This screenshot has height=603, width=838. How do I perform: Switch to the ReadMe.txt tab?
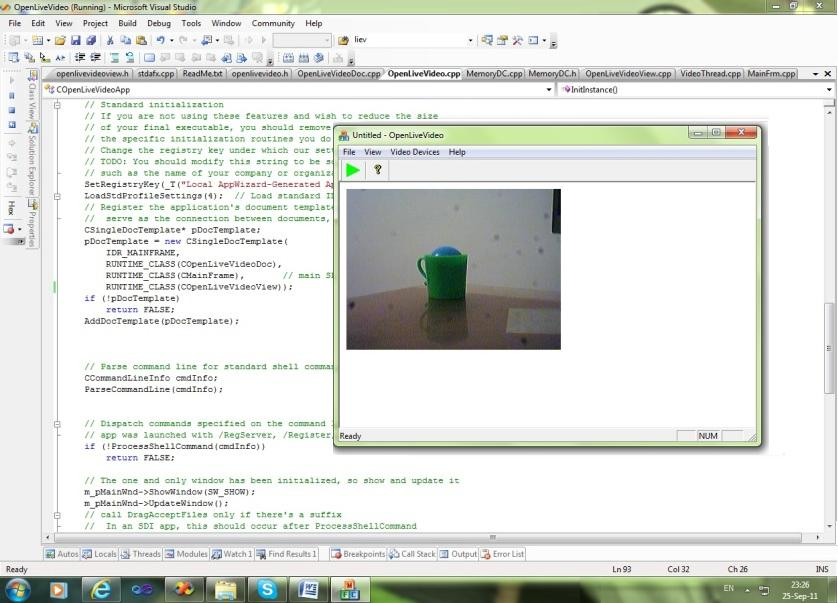click(202, 74)
